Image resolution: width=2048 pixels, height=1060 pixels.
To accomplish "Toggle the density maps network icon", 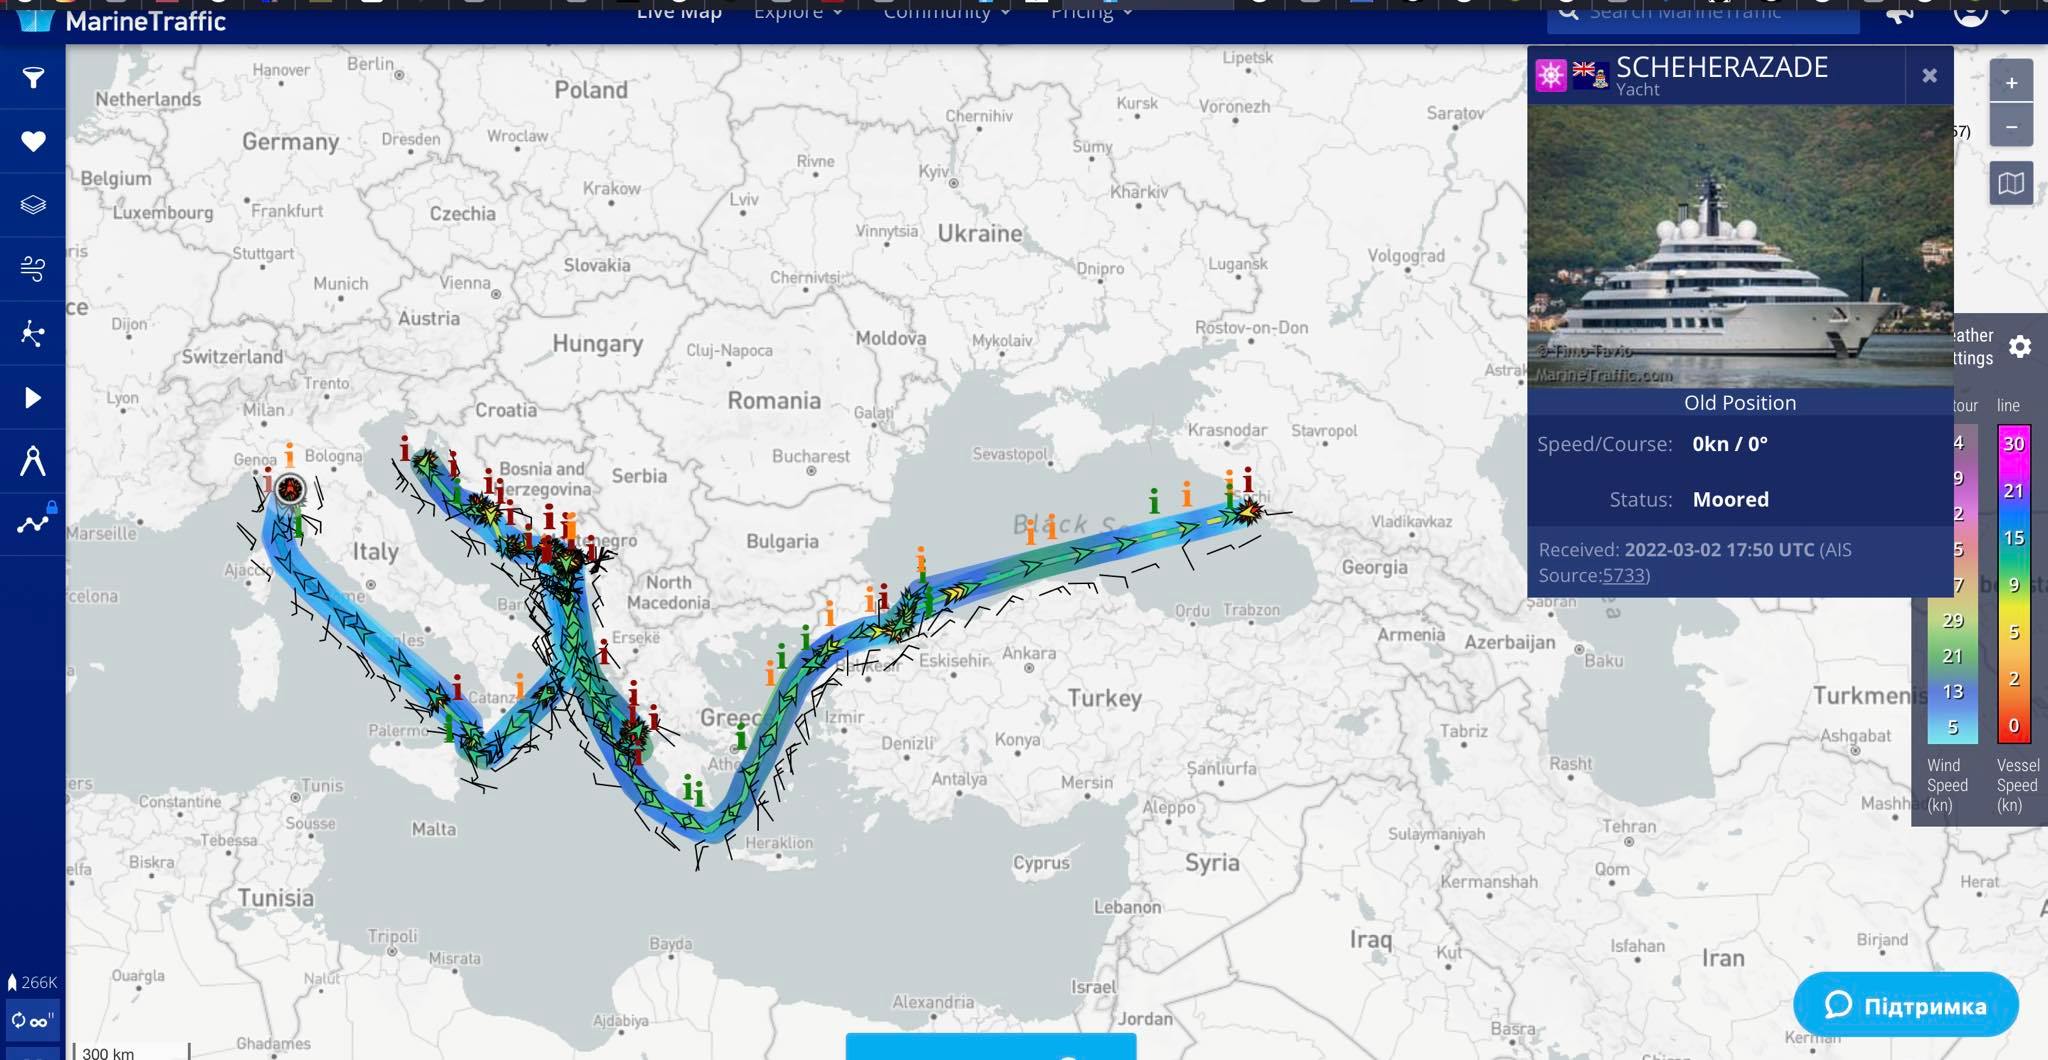I will point(33,333).
